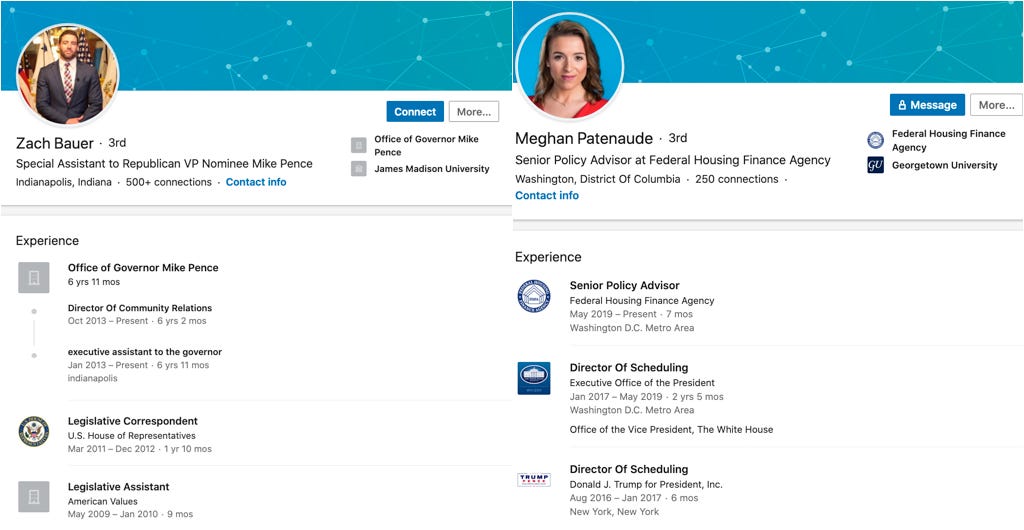Click Zach Bauer profile name

pos(55,143)
